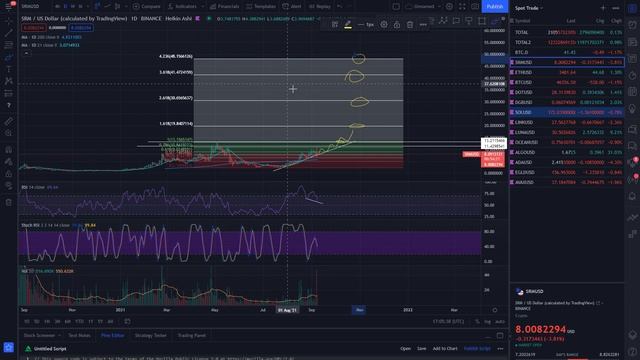Select ADAUSD in watchlist
This screenshot has height=360, width=640.
(x=567, y=162)
